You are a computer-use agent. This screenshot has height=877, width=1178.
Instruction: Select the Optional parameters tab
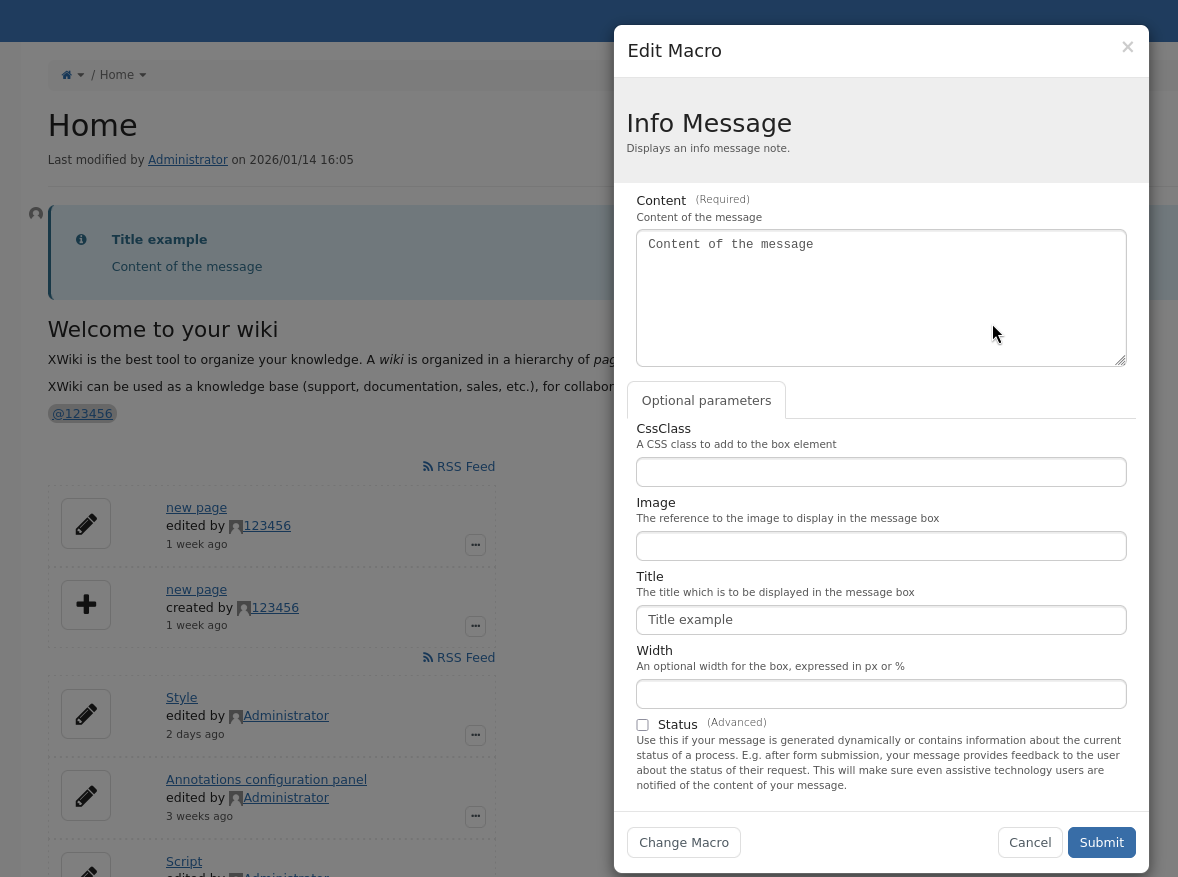click(706, 401)
